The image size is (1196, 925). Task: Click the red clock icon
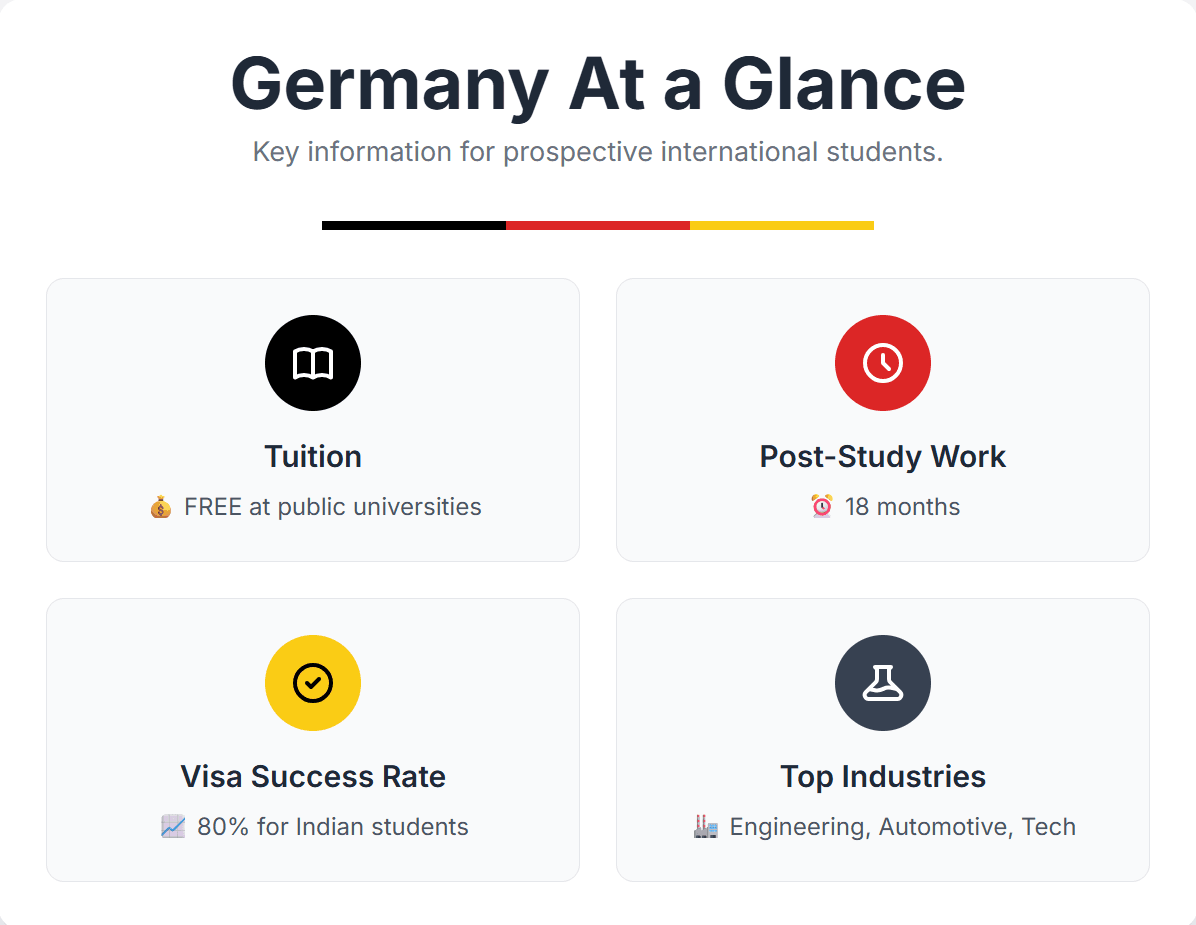(x=883, y=363)
